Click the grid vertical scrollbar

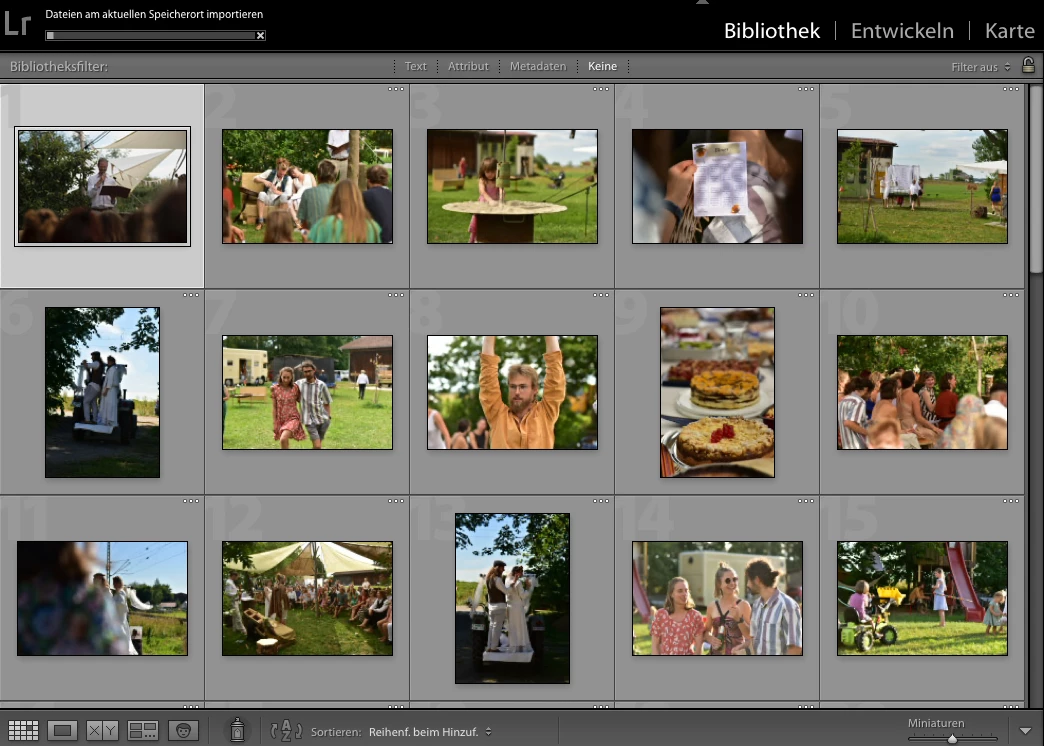[1035, 179]
